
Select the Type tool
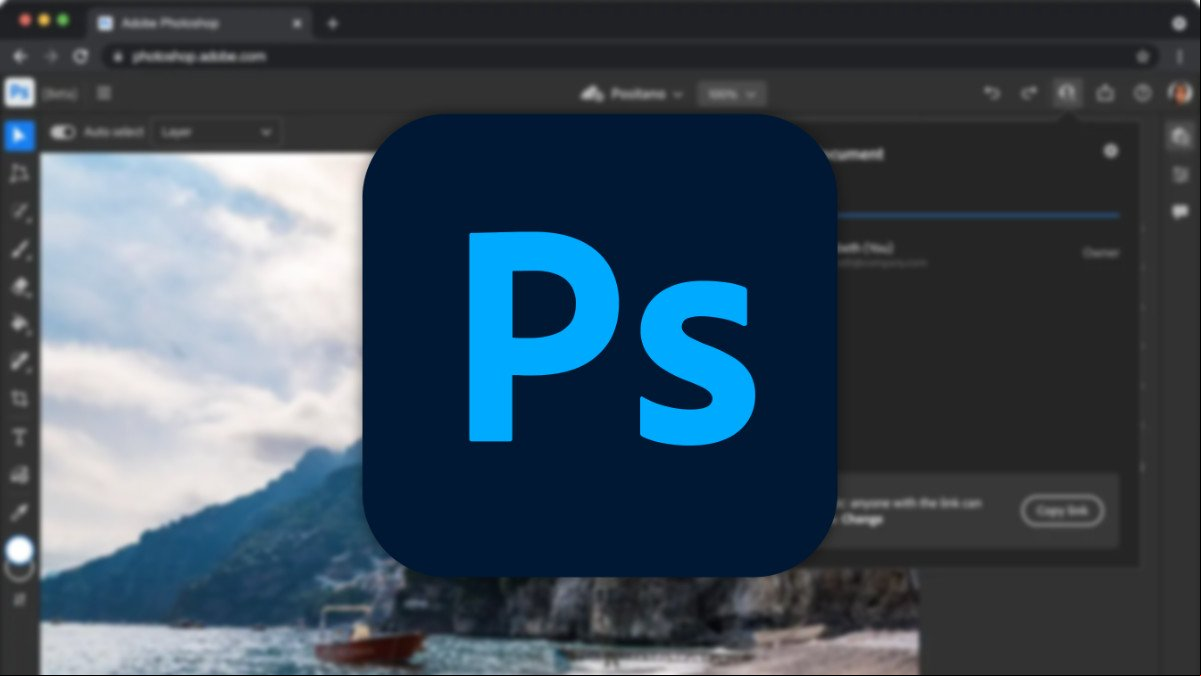coord(19,437)
